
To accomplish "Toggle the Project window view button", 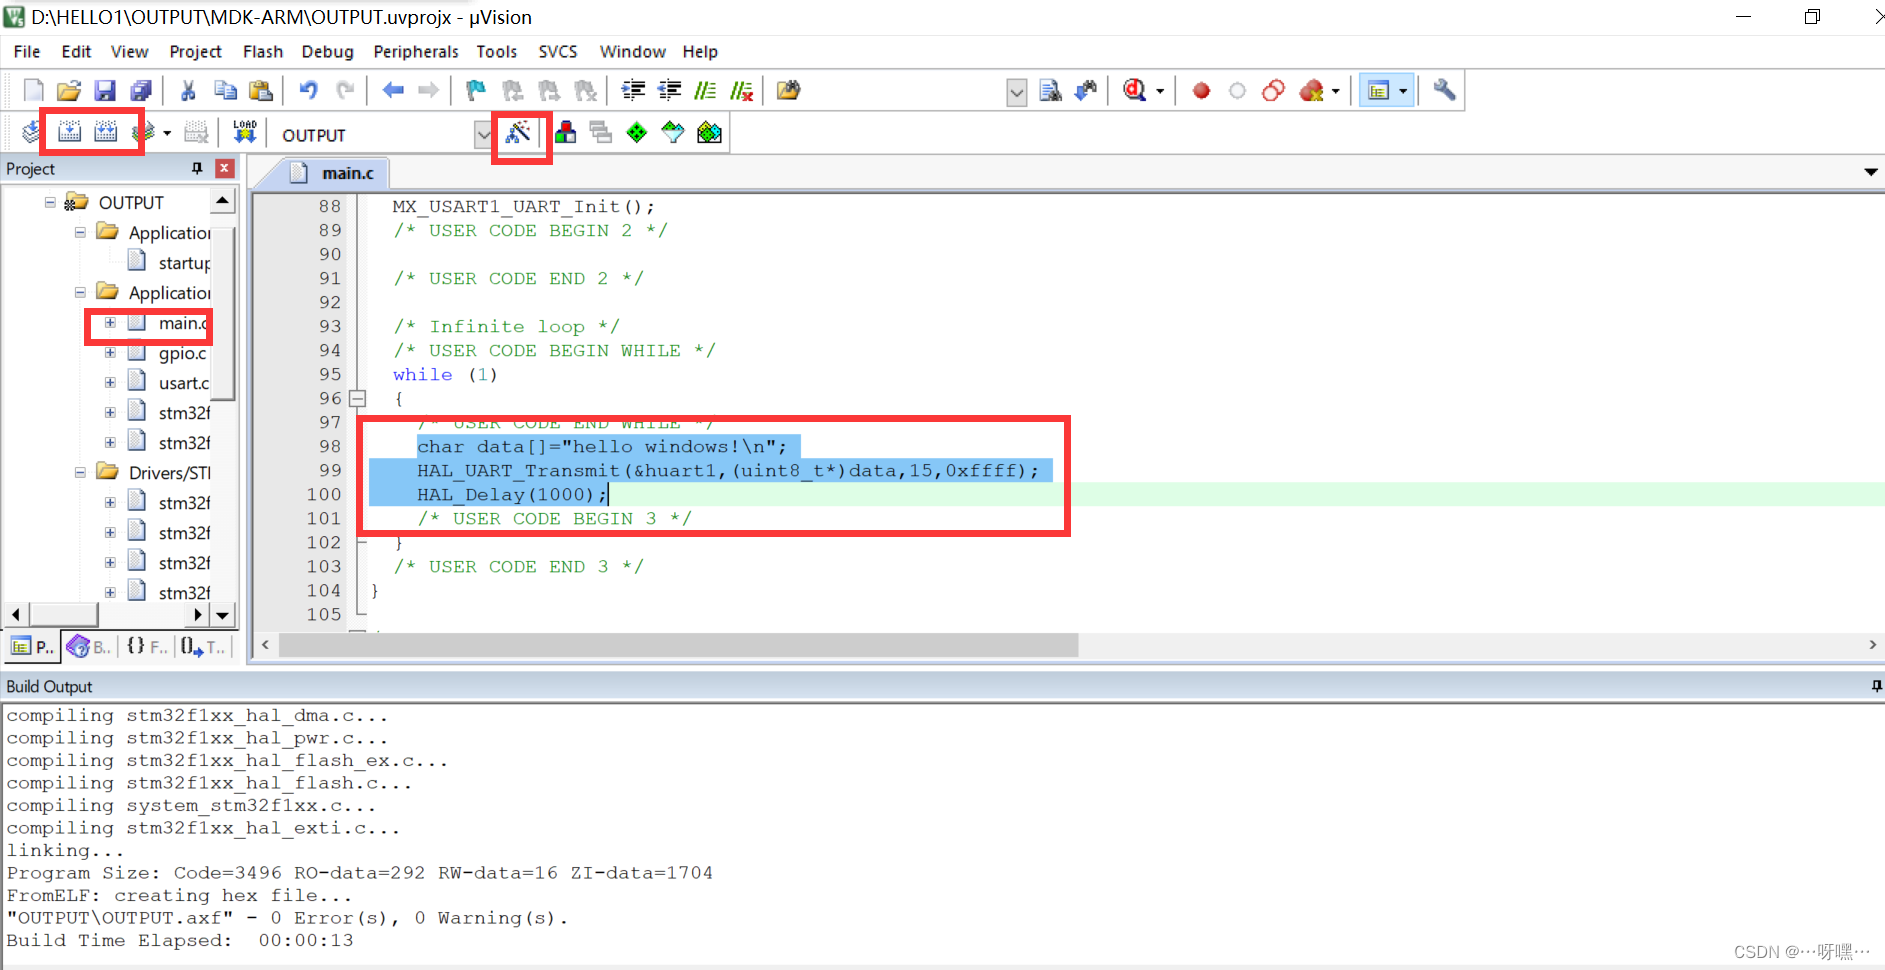I will coord(1379,91).
